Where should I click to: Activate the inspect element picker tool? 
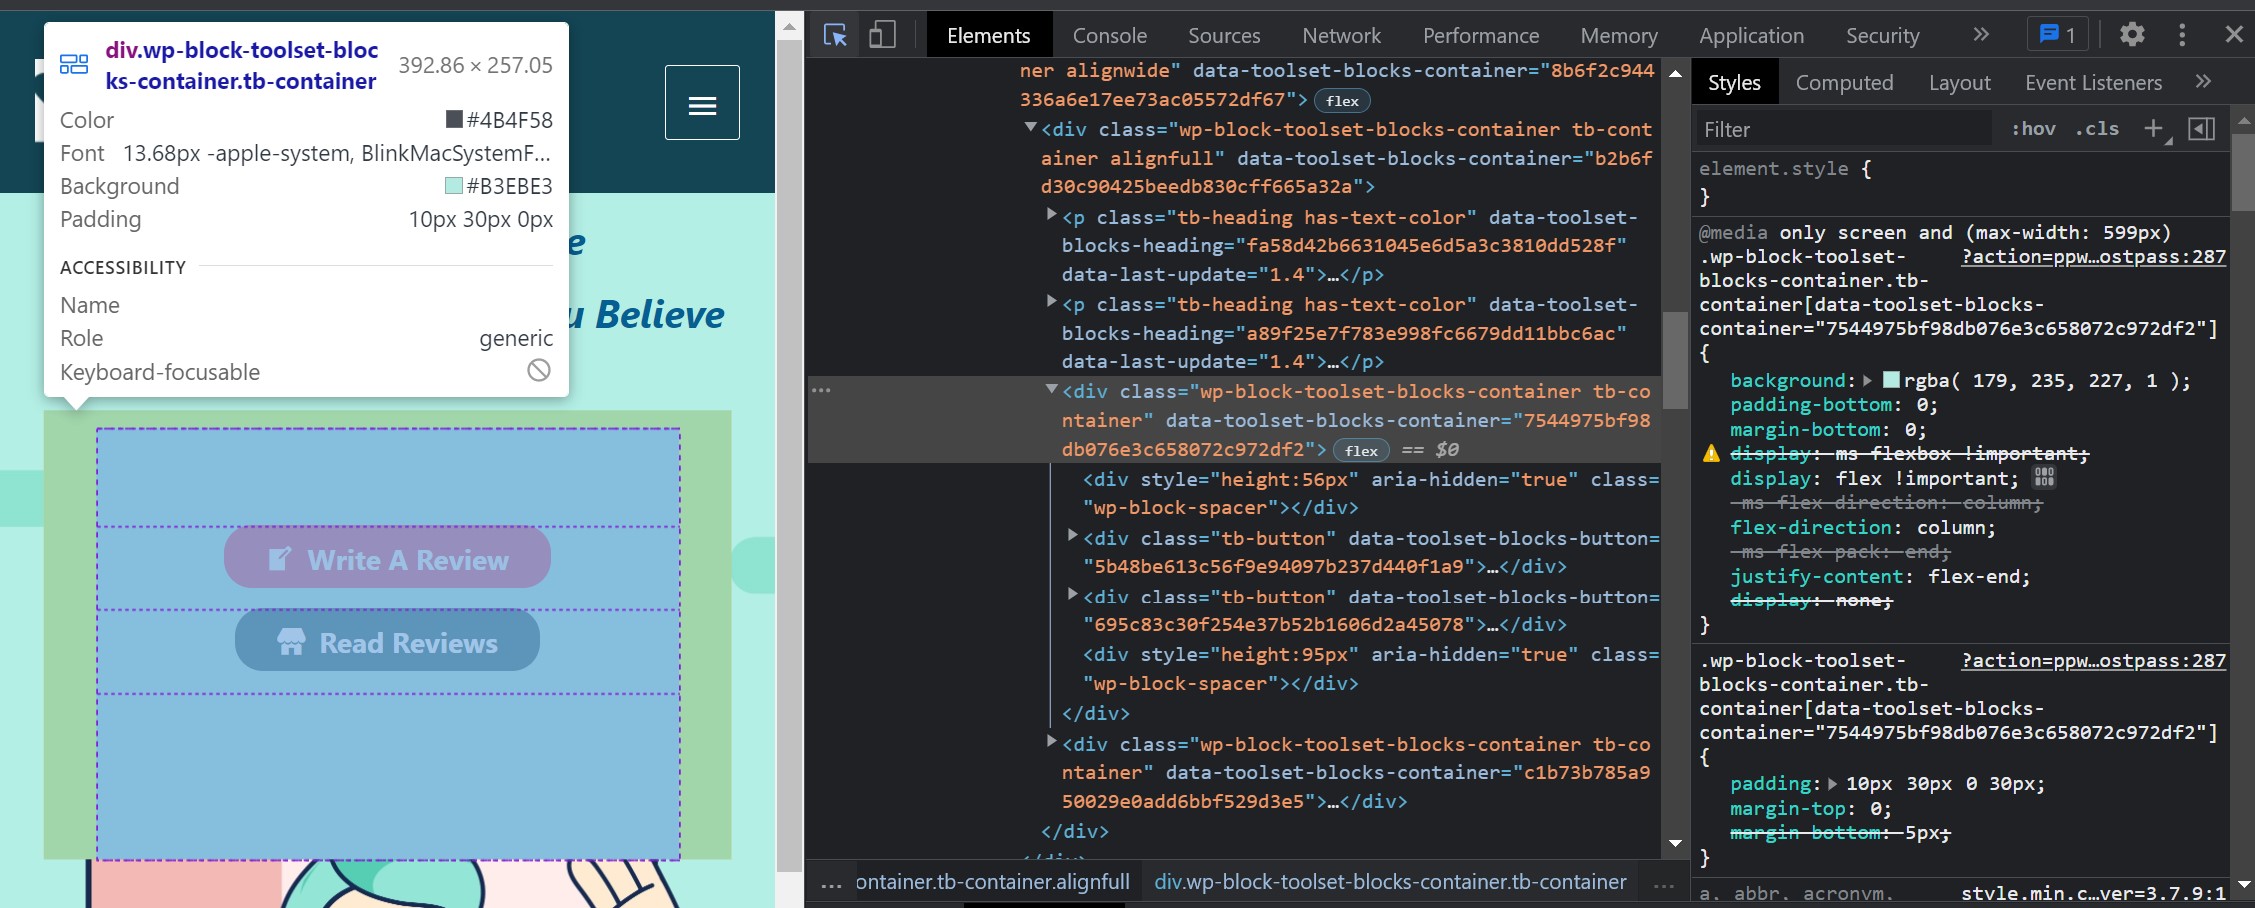[835, 36]
